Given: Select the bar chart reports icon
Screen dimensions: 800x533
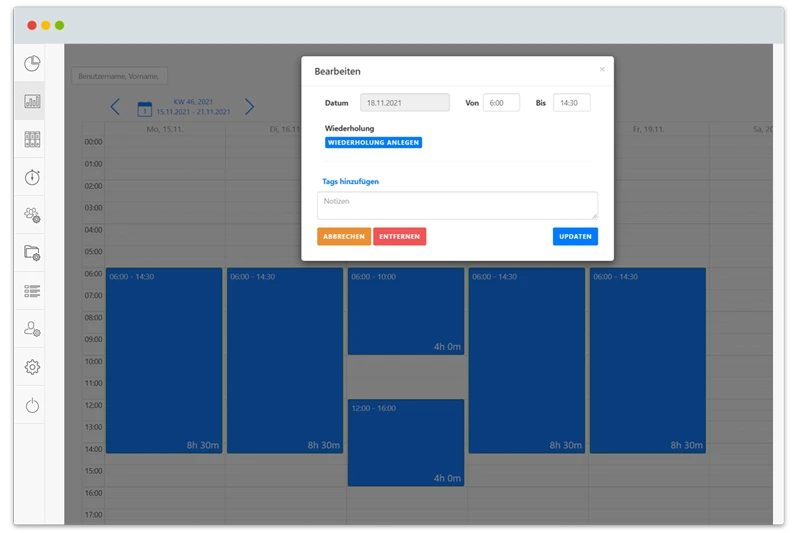Looking at the screenshot, I should (32, 102).
